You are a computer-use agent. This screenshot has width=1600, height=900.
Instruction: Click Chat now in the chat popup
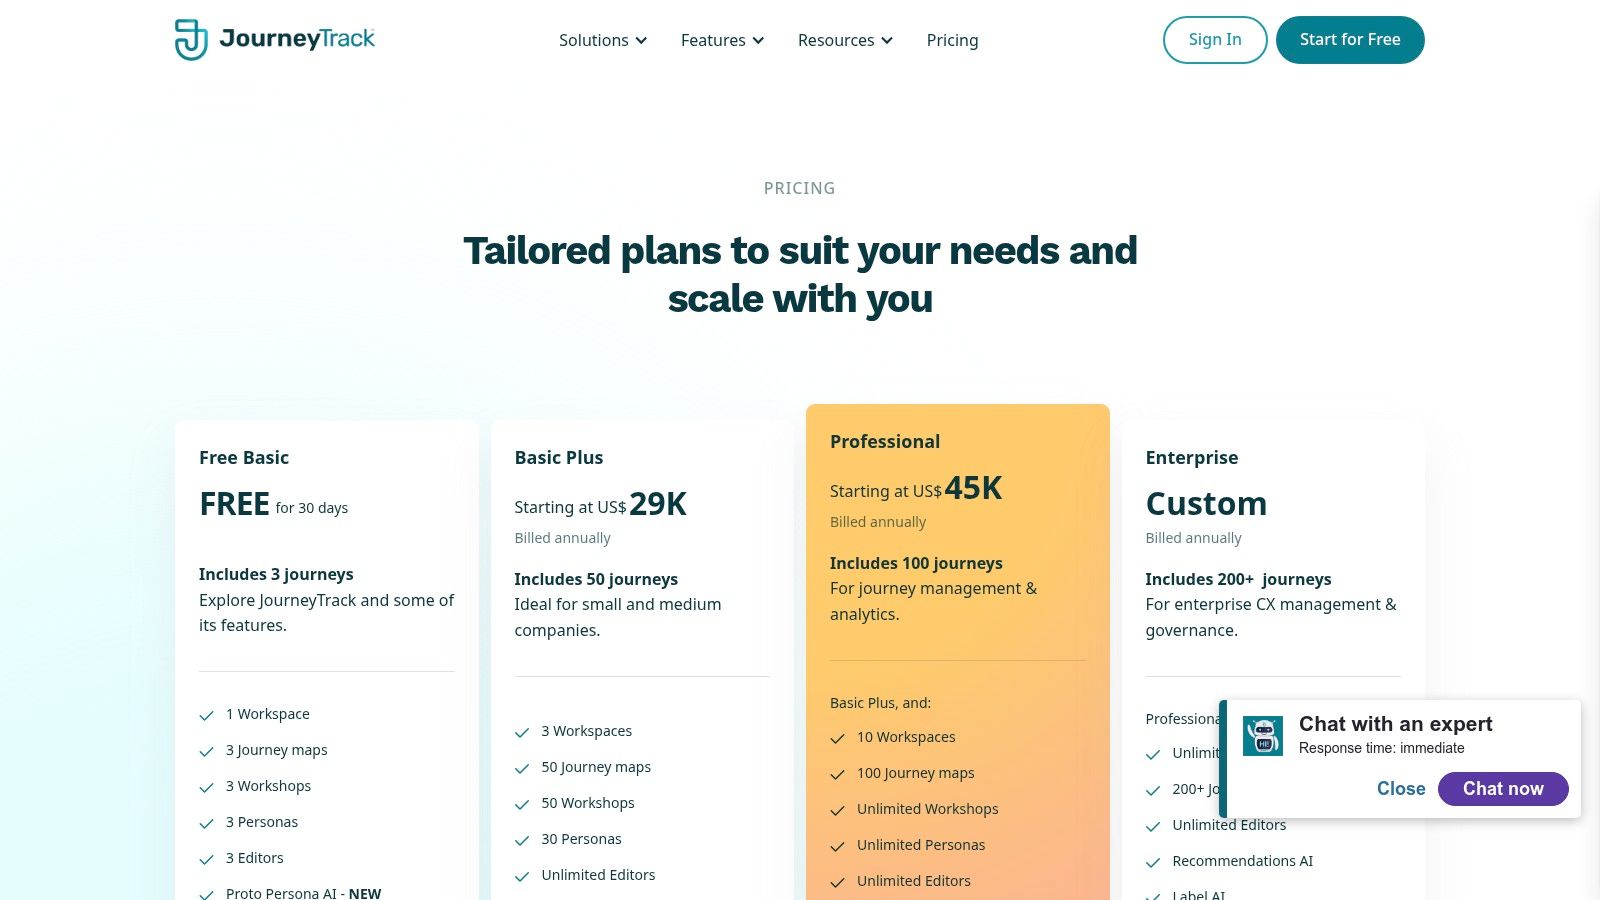(1503, 788)
